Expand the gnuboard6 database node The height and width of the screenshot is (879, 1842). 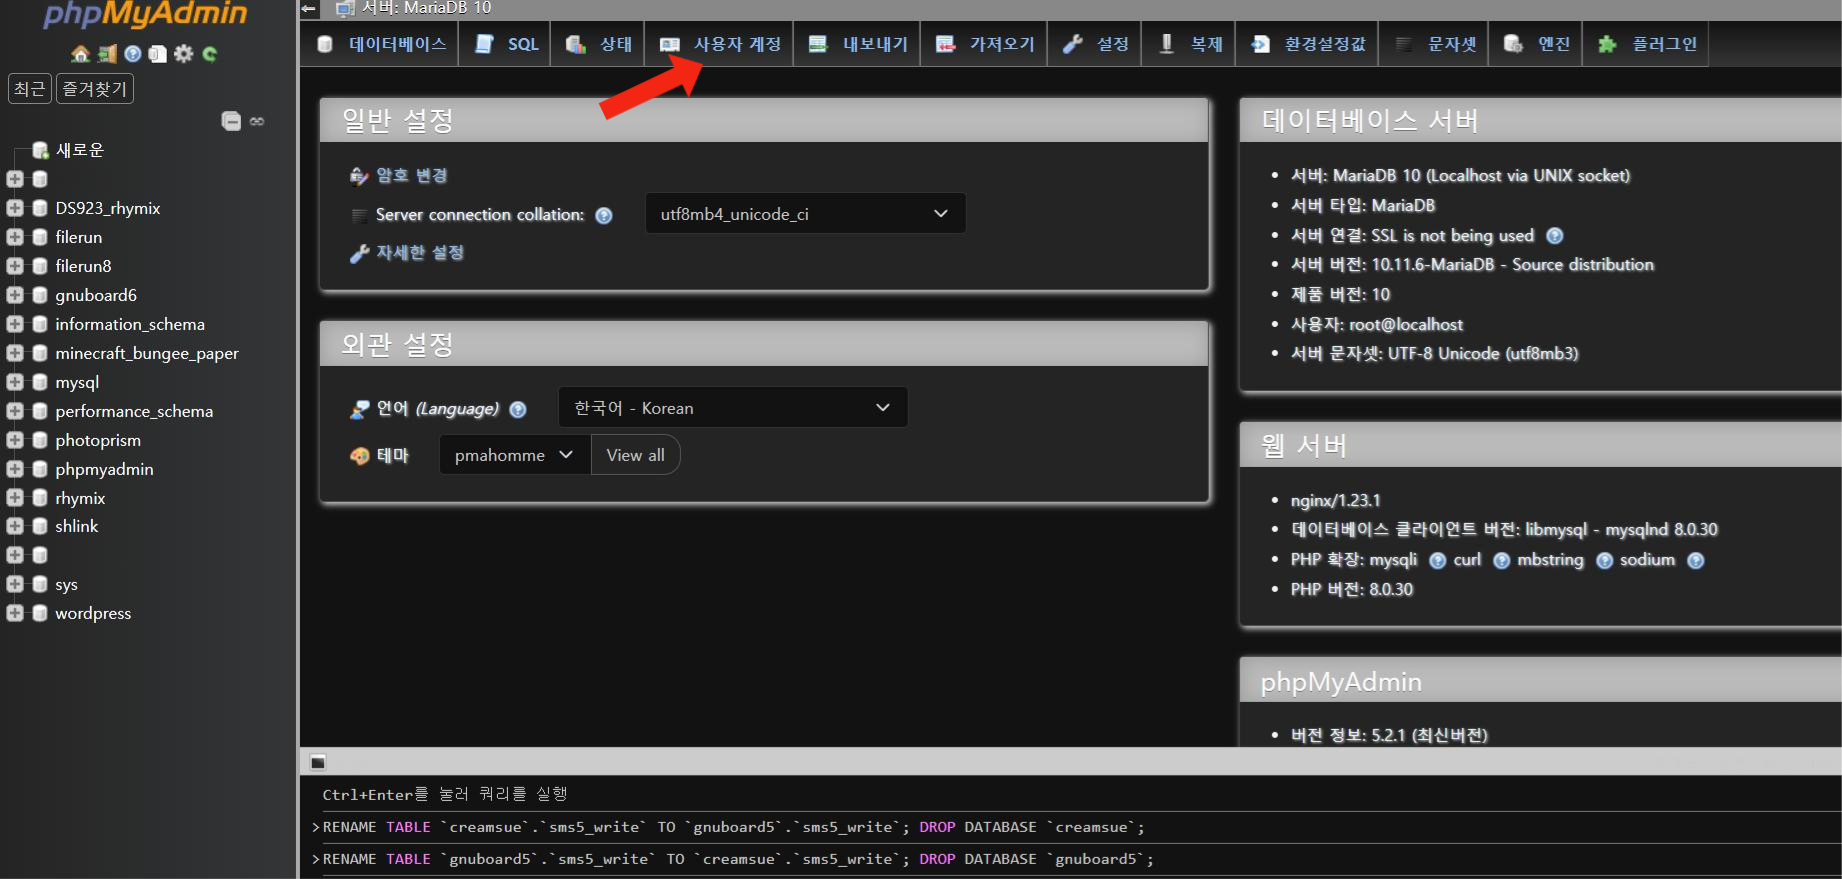pos(15,295)
